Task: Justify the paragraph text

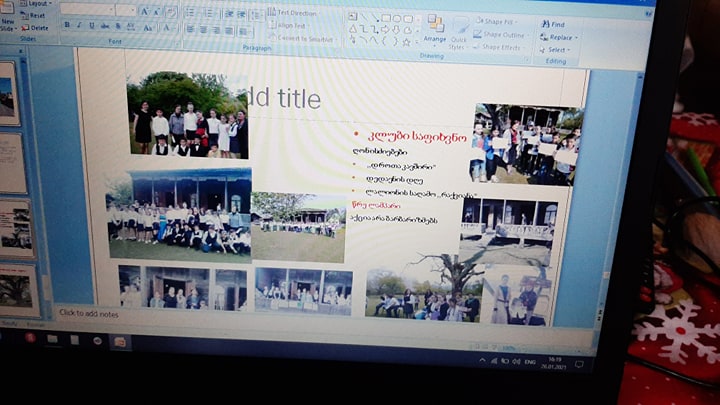Action: click(x=229, y=31)
